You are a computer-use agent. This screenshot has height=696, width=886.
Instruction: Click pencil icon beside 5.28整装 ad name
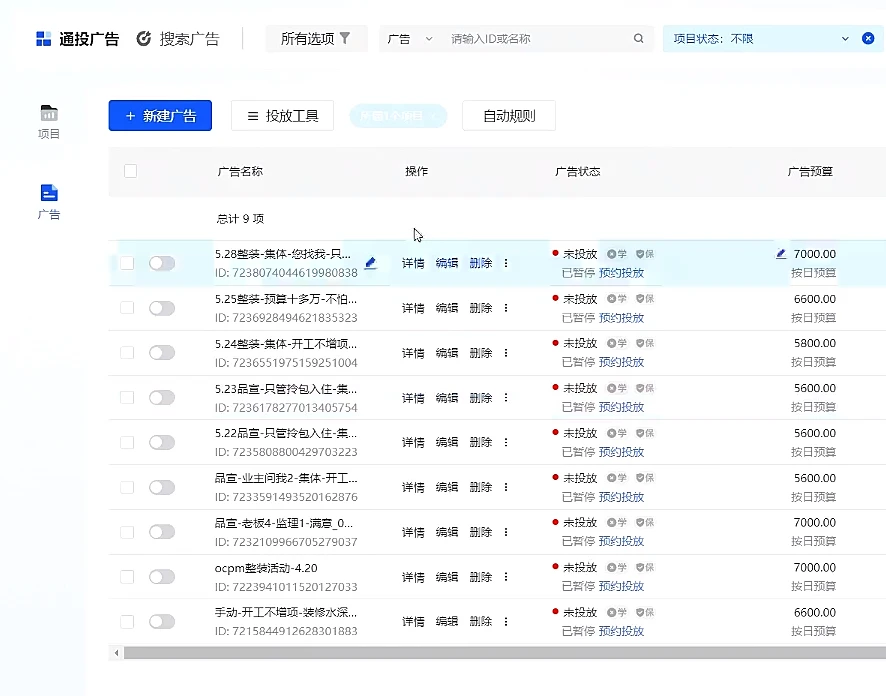pyautogui.click(x=370, y=263)
